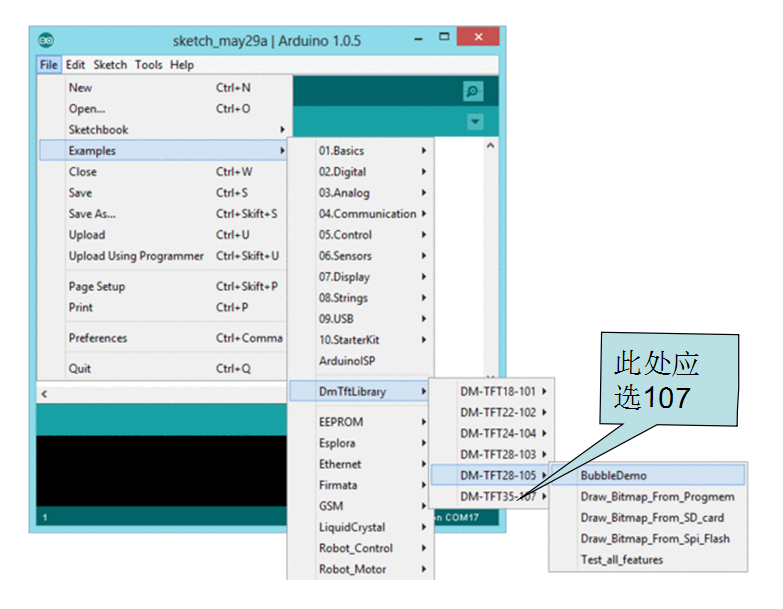Screen dimensions: 783x609
Task: Maximize the Arduino window
Action: (444, 37)
